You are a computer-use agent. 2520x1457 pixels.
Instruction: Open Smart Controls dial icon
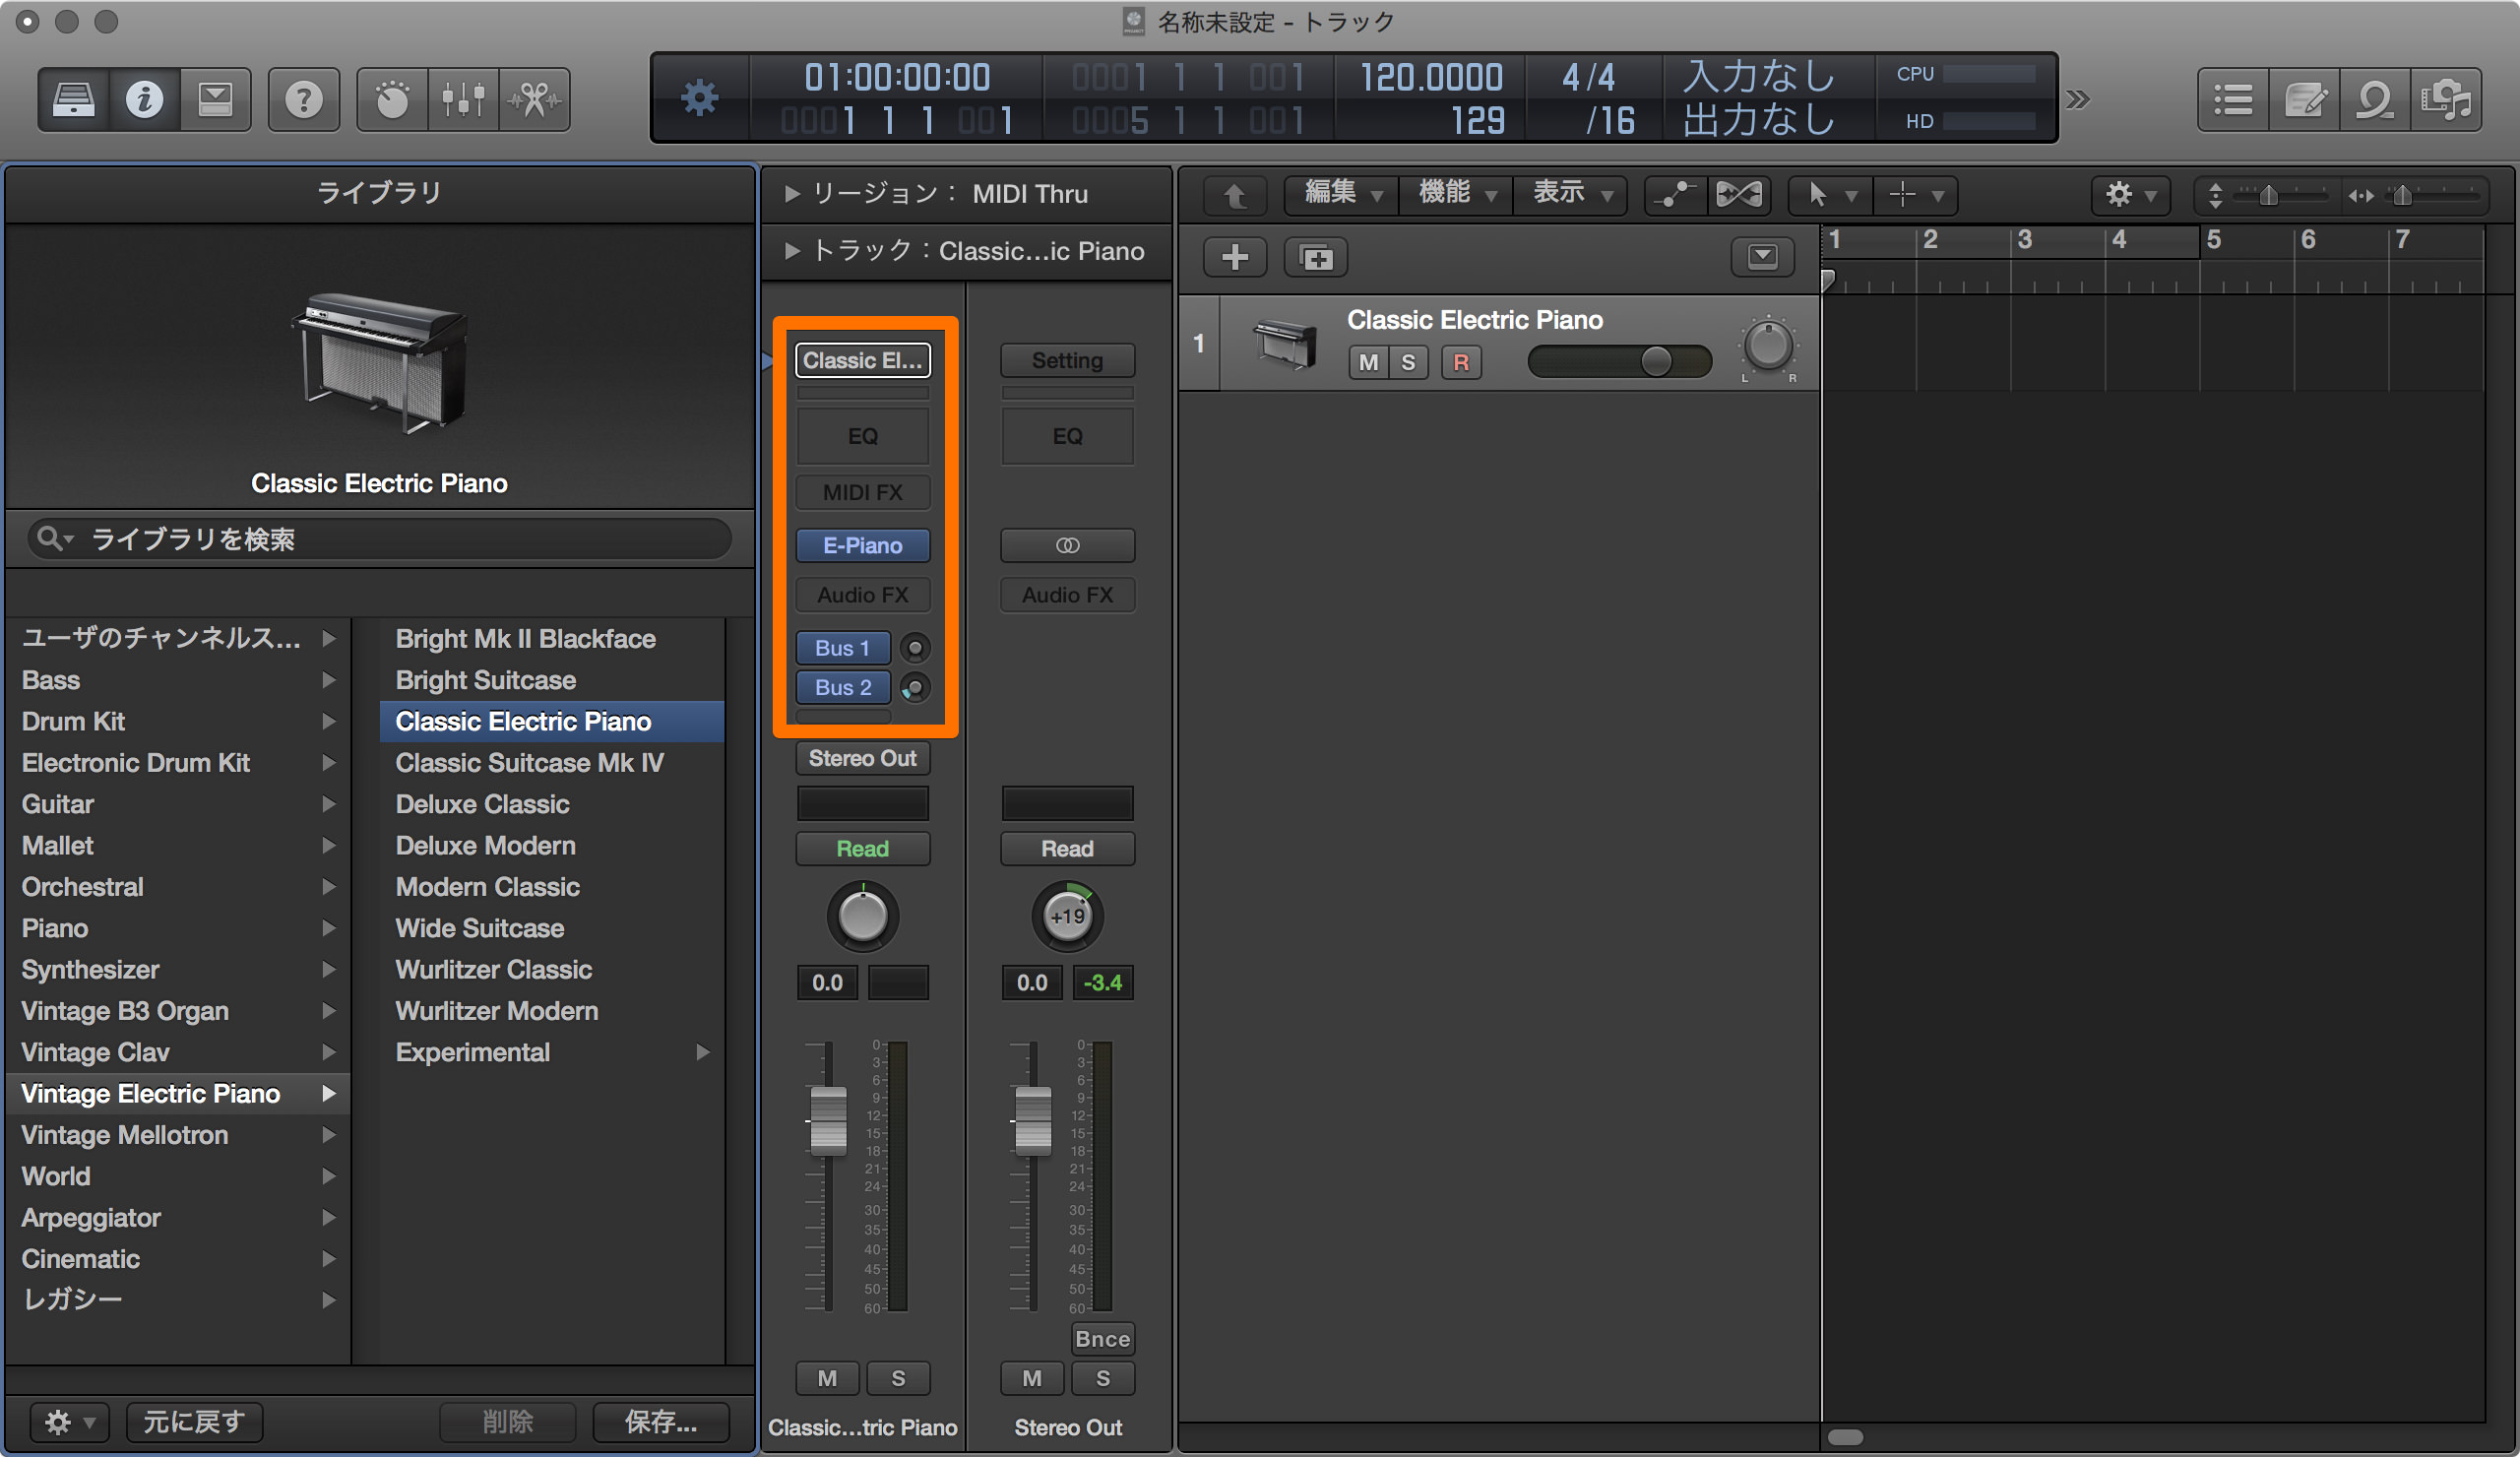click(x=393, y=99)
